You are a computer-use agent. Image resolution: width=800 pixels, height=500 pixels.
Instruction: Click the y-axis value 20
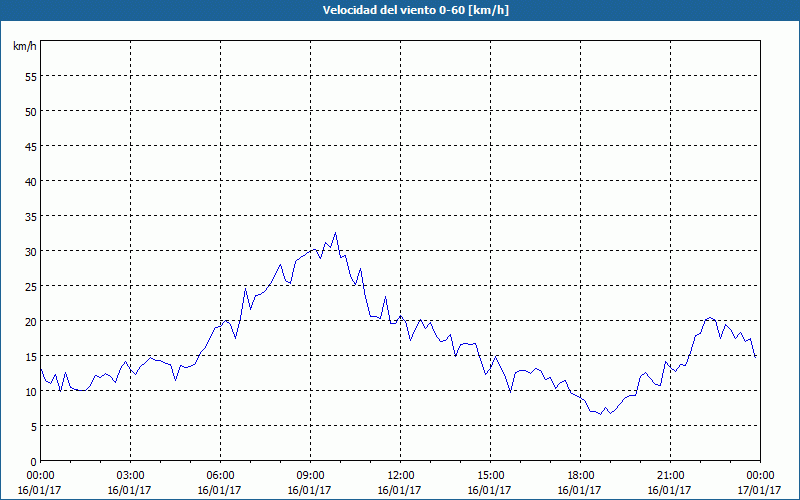[x=31, y=321]
